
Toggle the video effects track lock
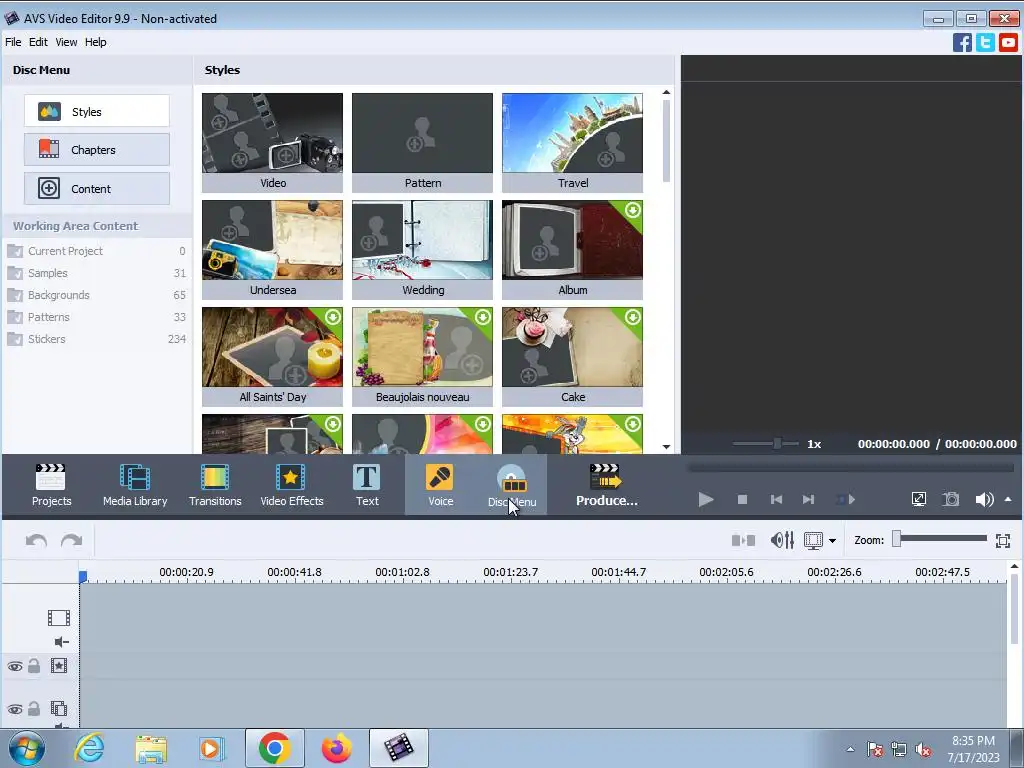[34, 666]
